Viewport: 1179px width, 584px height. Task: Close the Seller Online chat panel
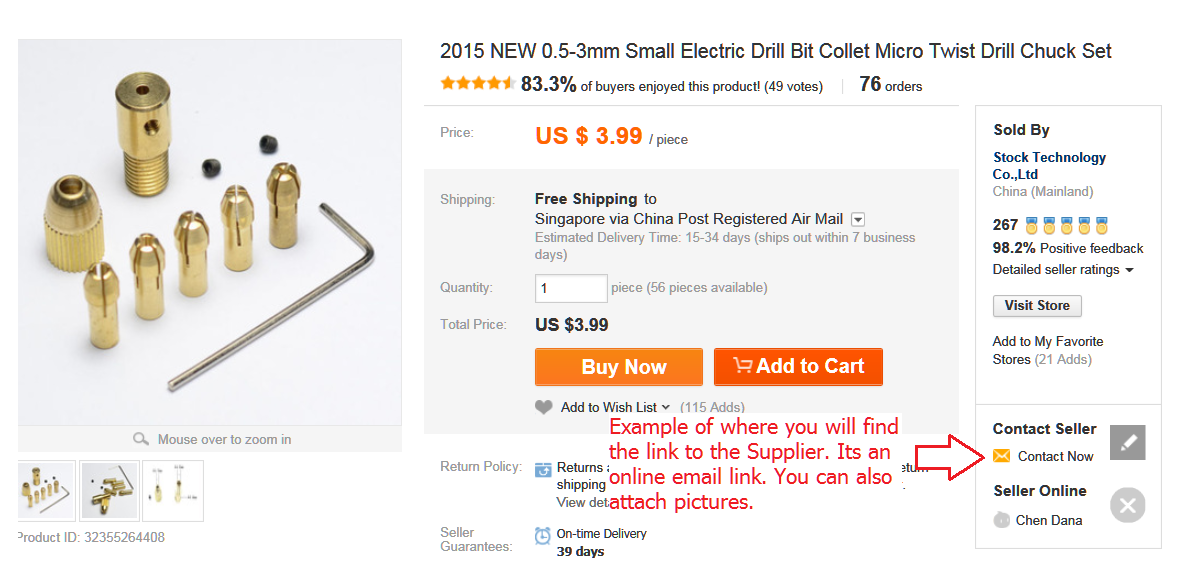[x=1128, y=505]
